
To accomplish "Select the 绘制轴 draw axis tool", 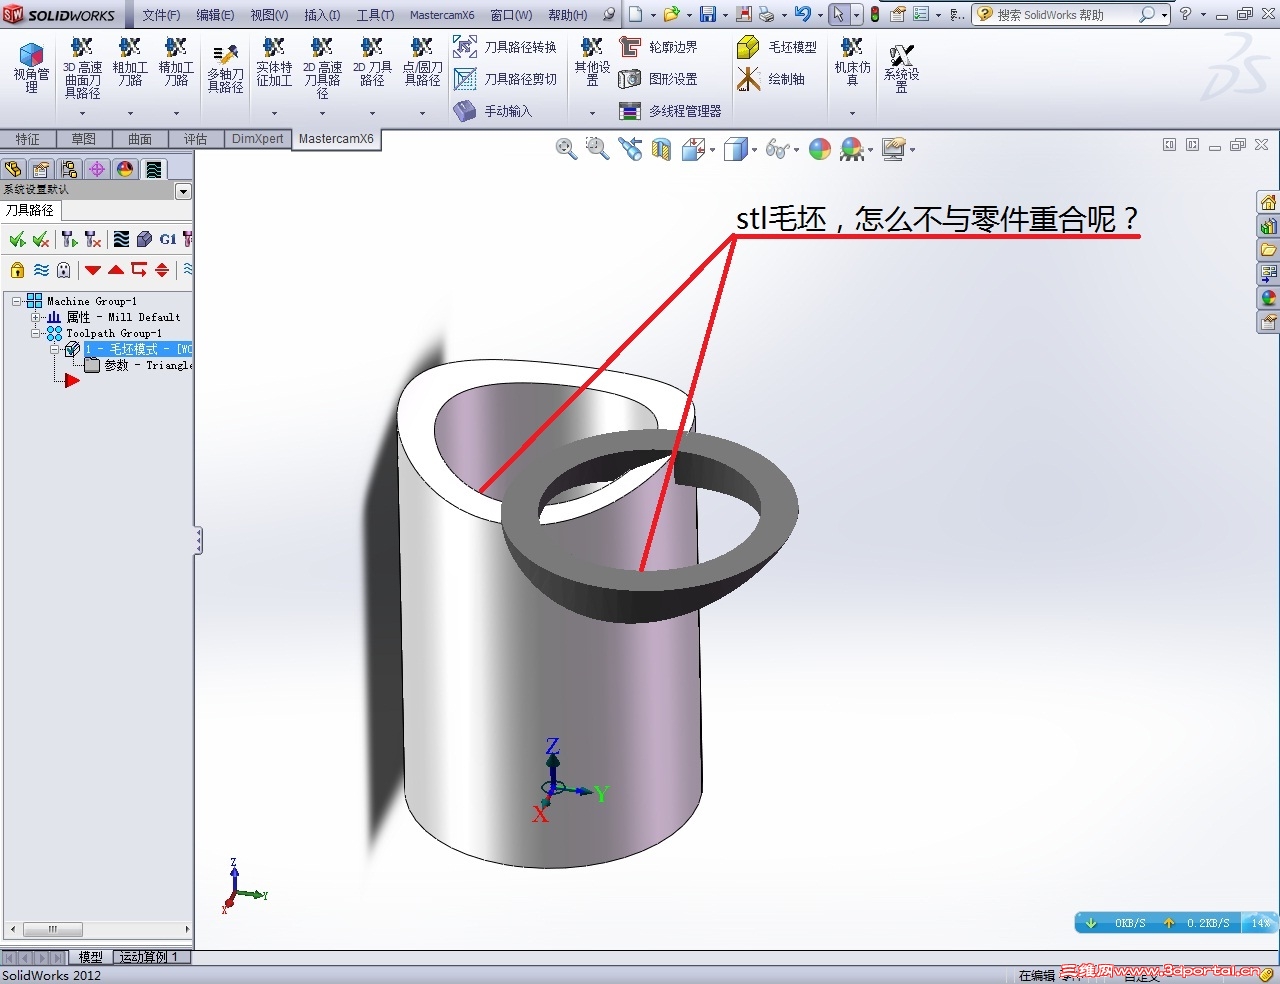I will [771, 79].
